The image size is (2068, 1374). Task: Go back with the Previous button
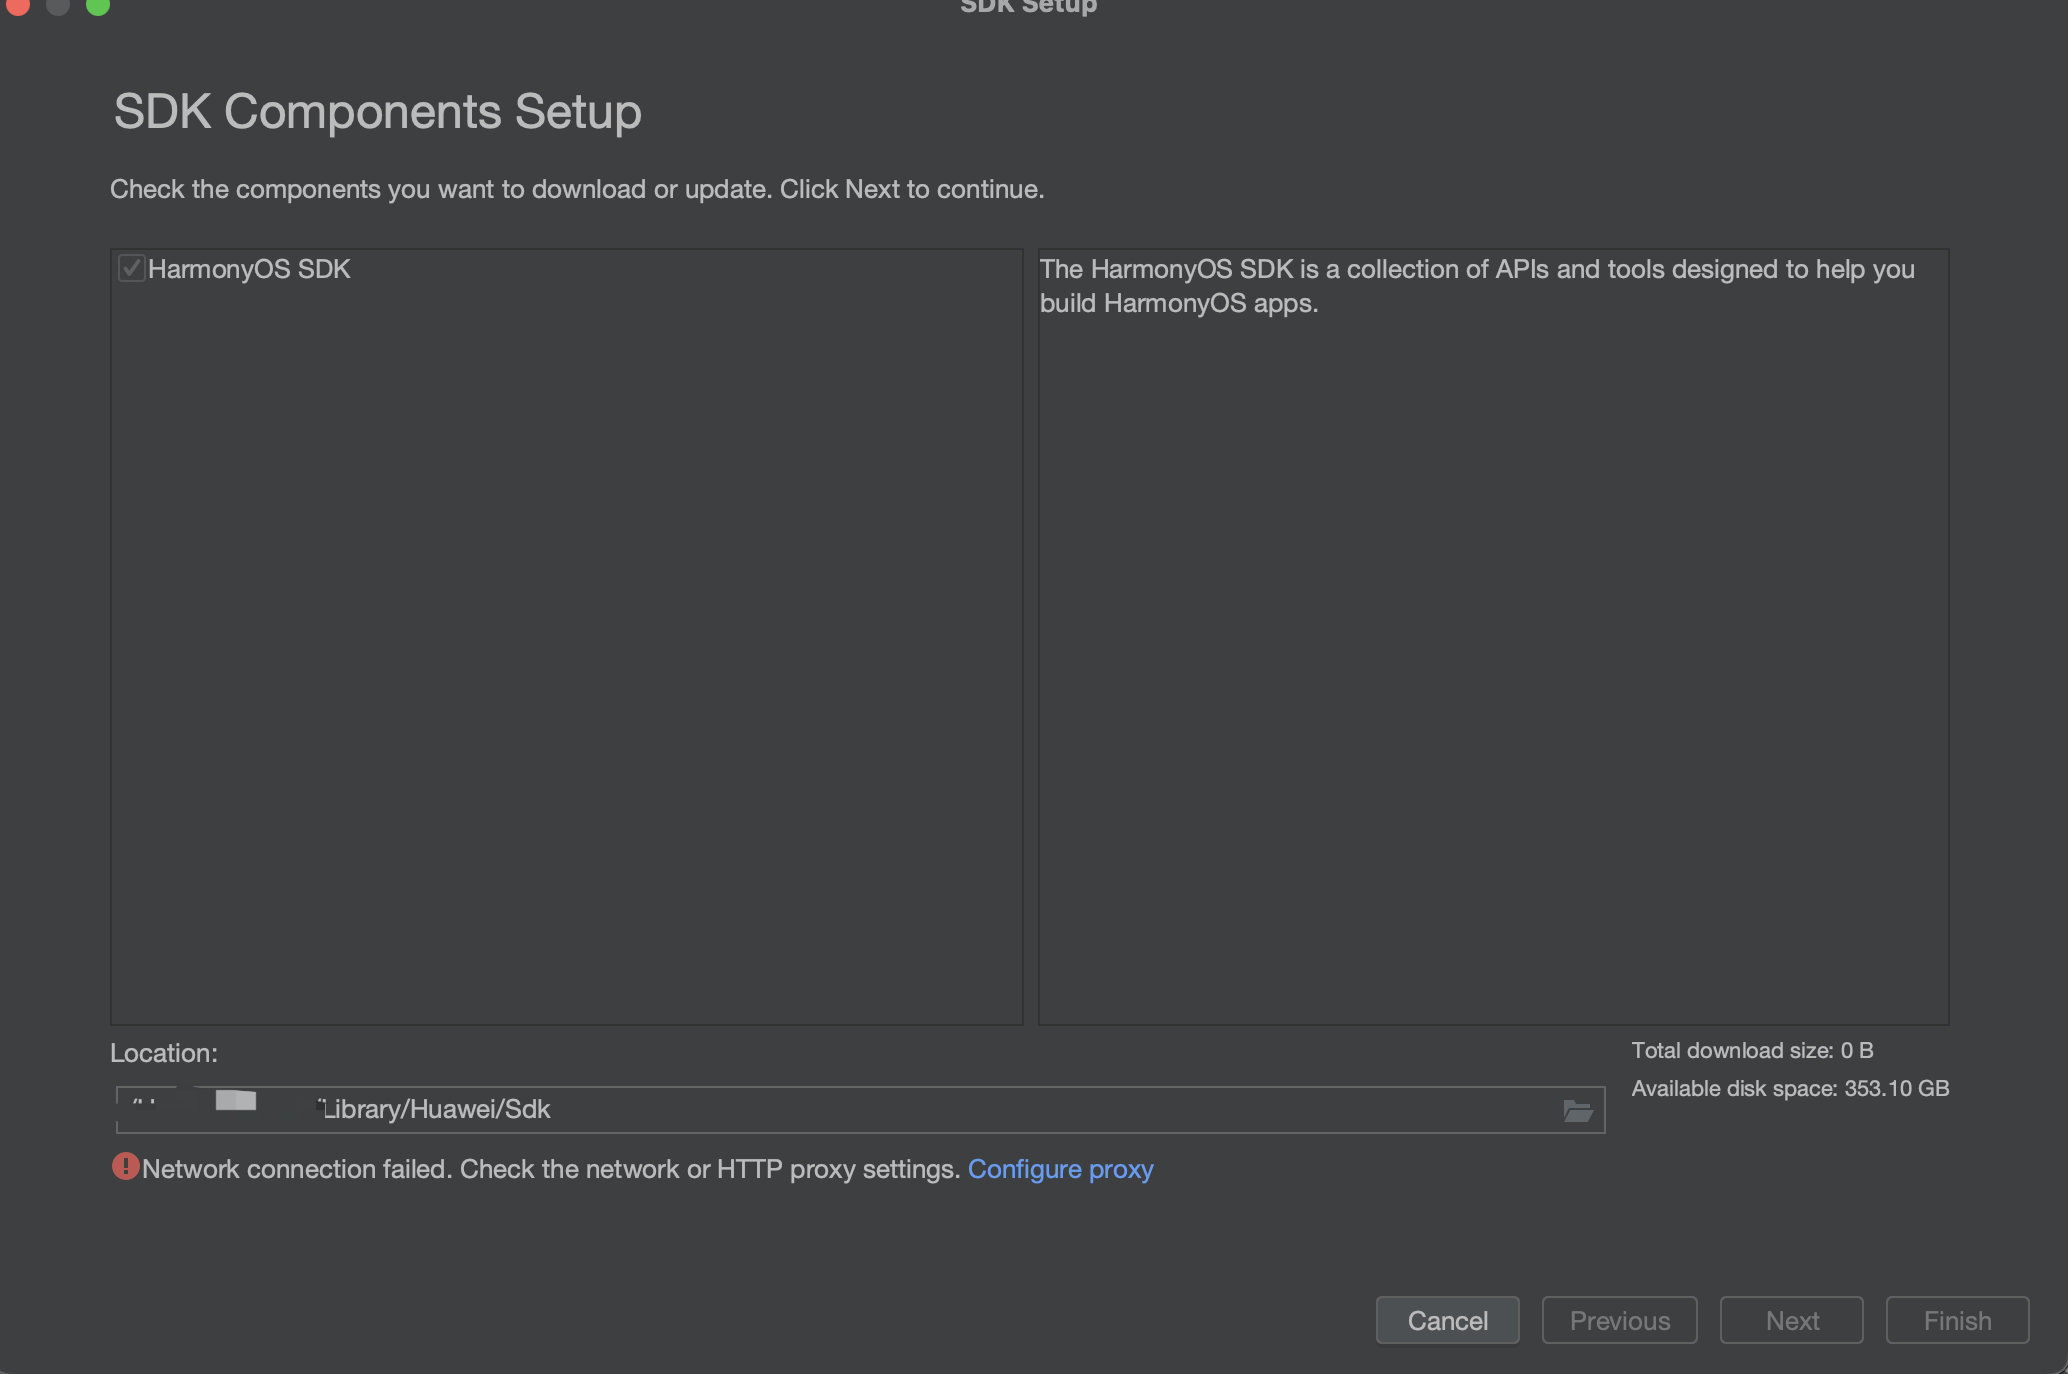click(1619, 1320)
